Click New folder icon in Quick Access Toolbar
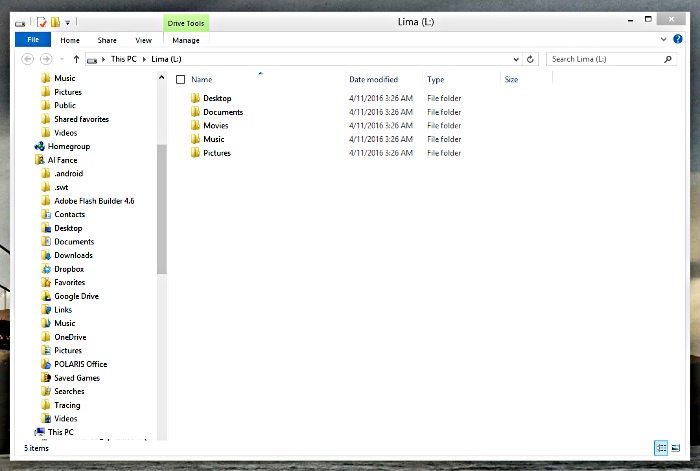Image resolution: width=700 pixels, height=471 pixels. pos(55,22)
